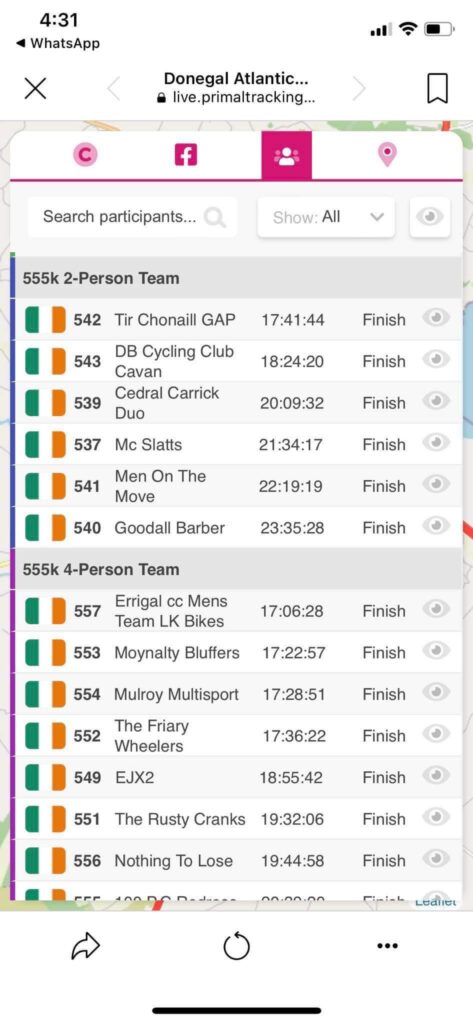Viewport: 473px width, 1024px height.
Task: Select the participants tab
Action: (287, 155)
